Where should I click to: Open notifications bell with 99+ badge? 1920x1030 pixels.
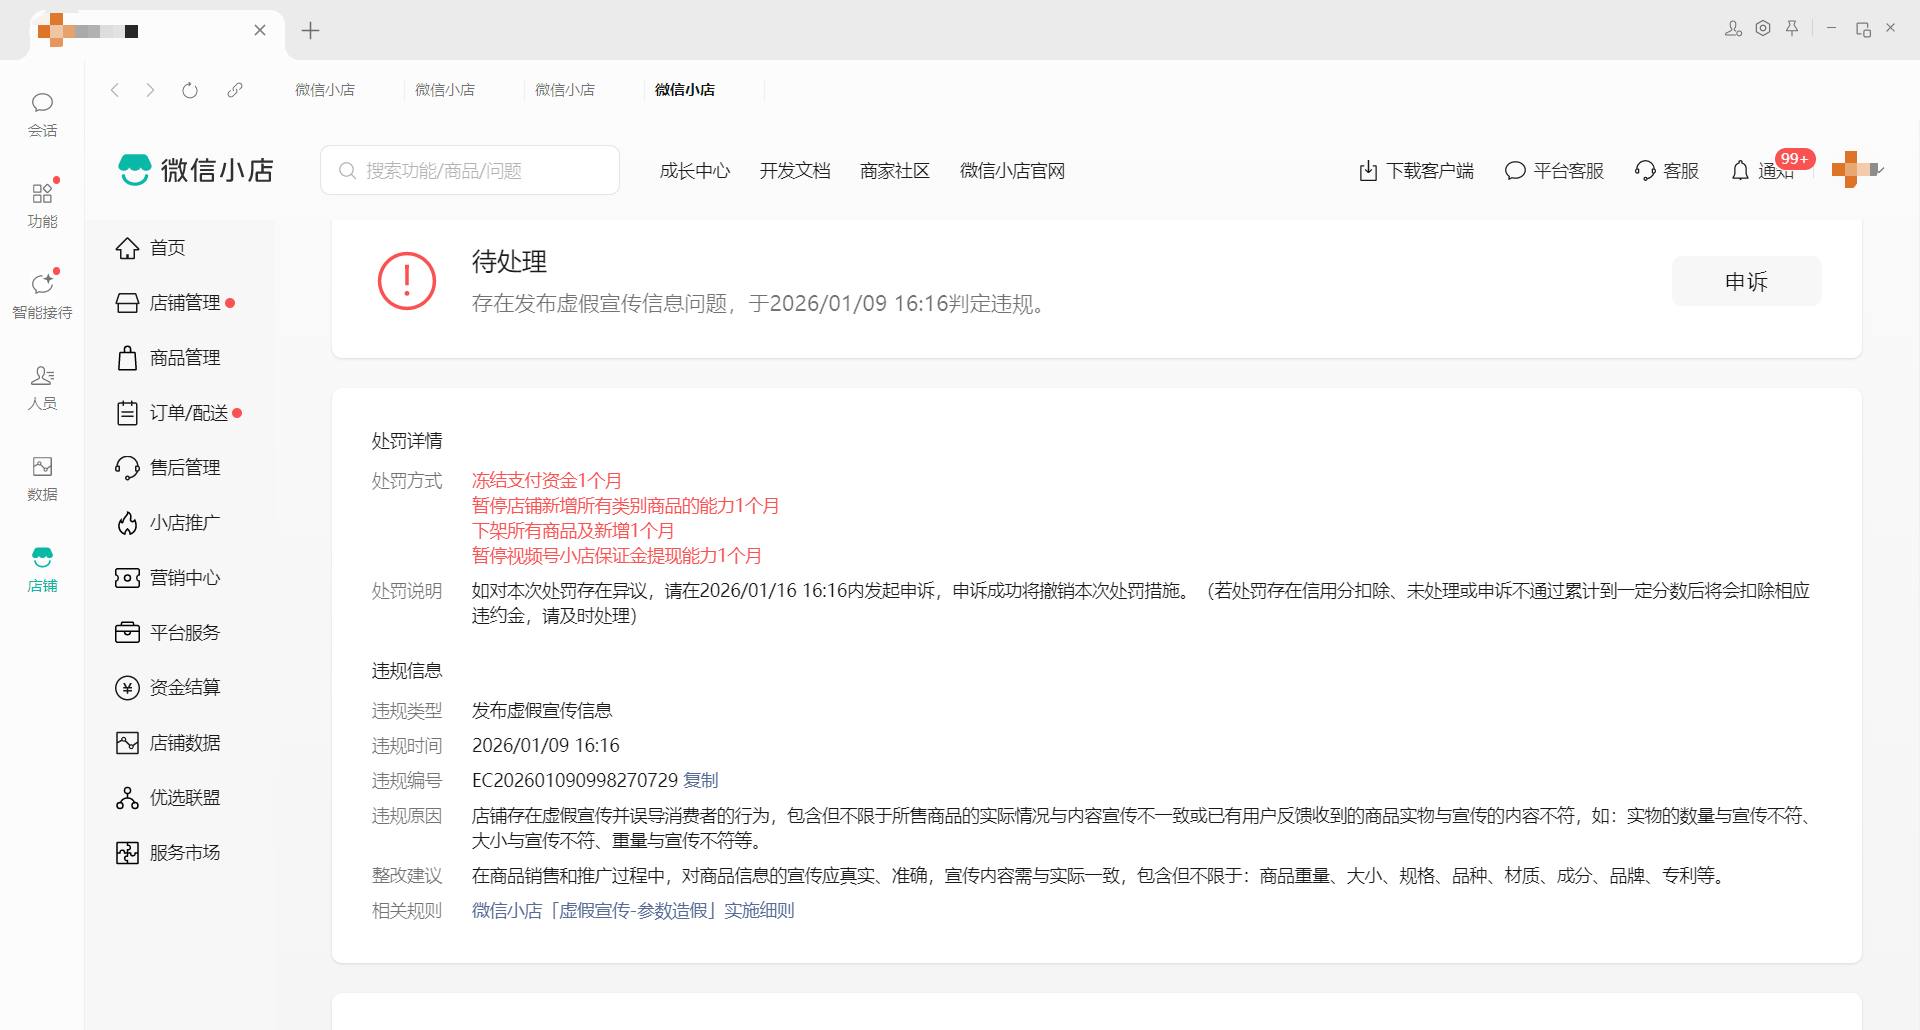tap(1763, 170)
